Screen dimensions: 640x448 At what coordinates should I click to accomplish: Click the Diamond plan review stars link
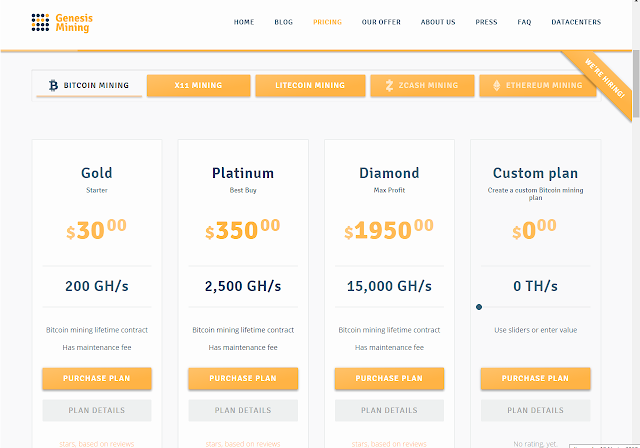(x=389, y=444)
